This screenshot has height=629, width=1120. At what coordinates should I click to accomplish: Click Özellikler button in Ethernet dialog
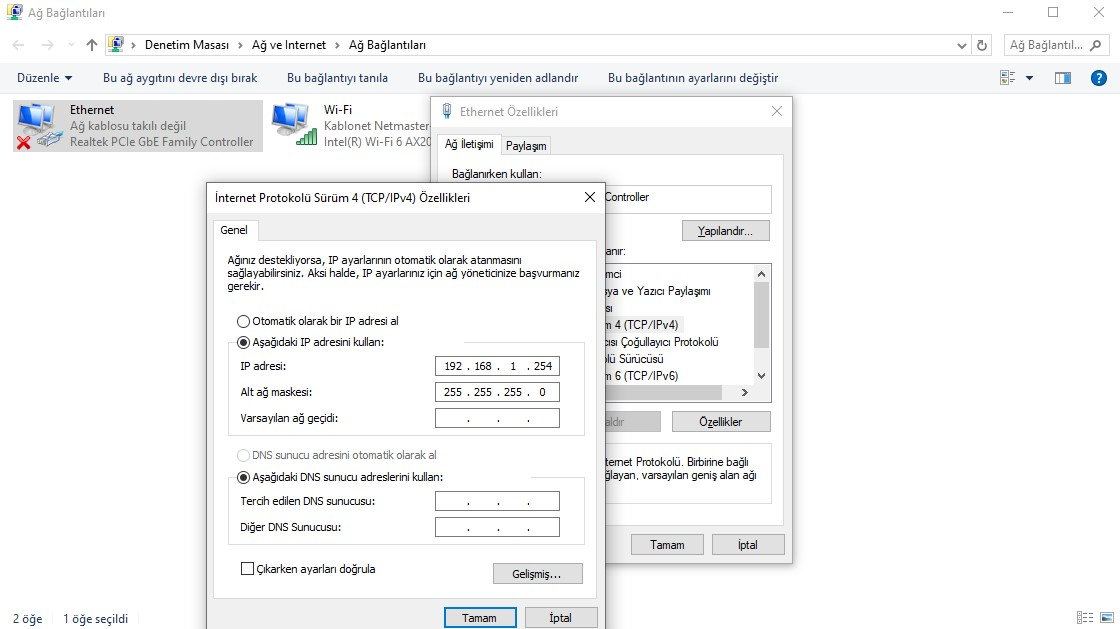coord(721,421)
